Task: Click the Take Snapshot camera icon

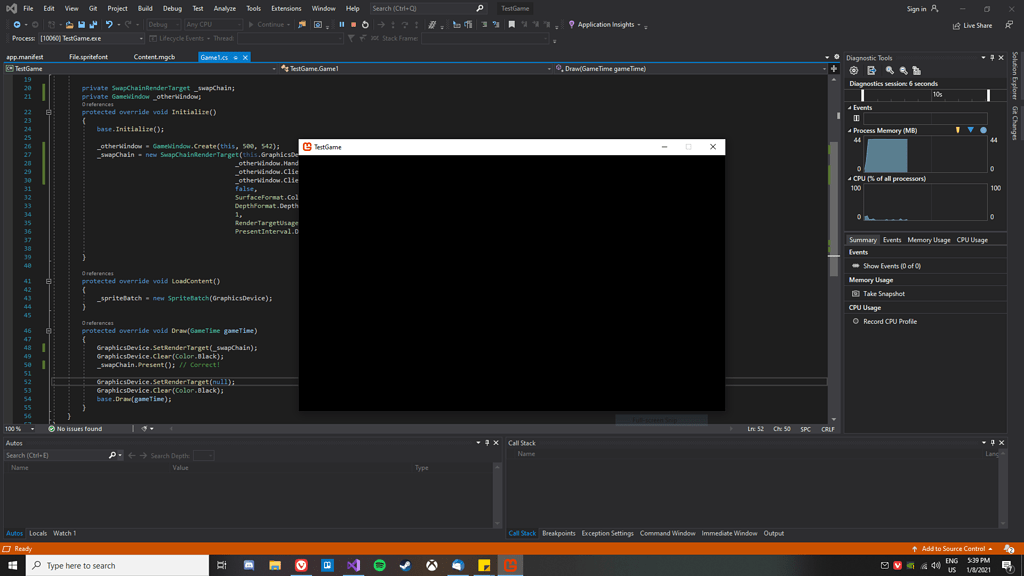Action: coord(856,294)
